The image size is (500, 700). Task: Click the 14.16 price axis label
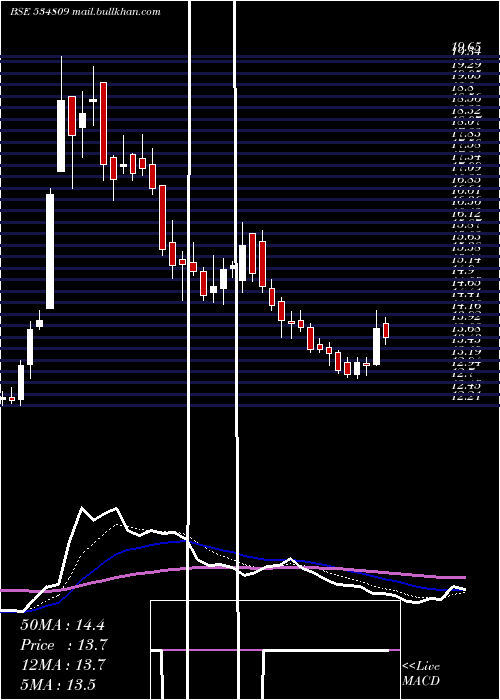point(467,306)
